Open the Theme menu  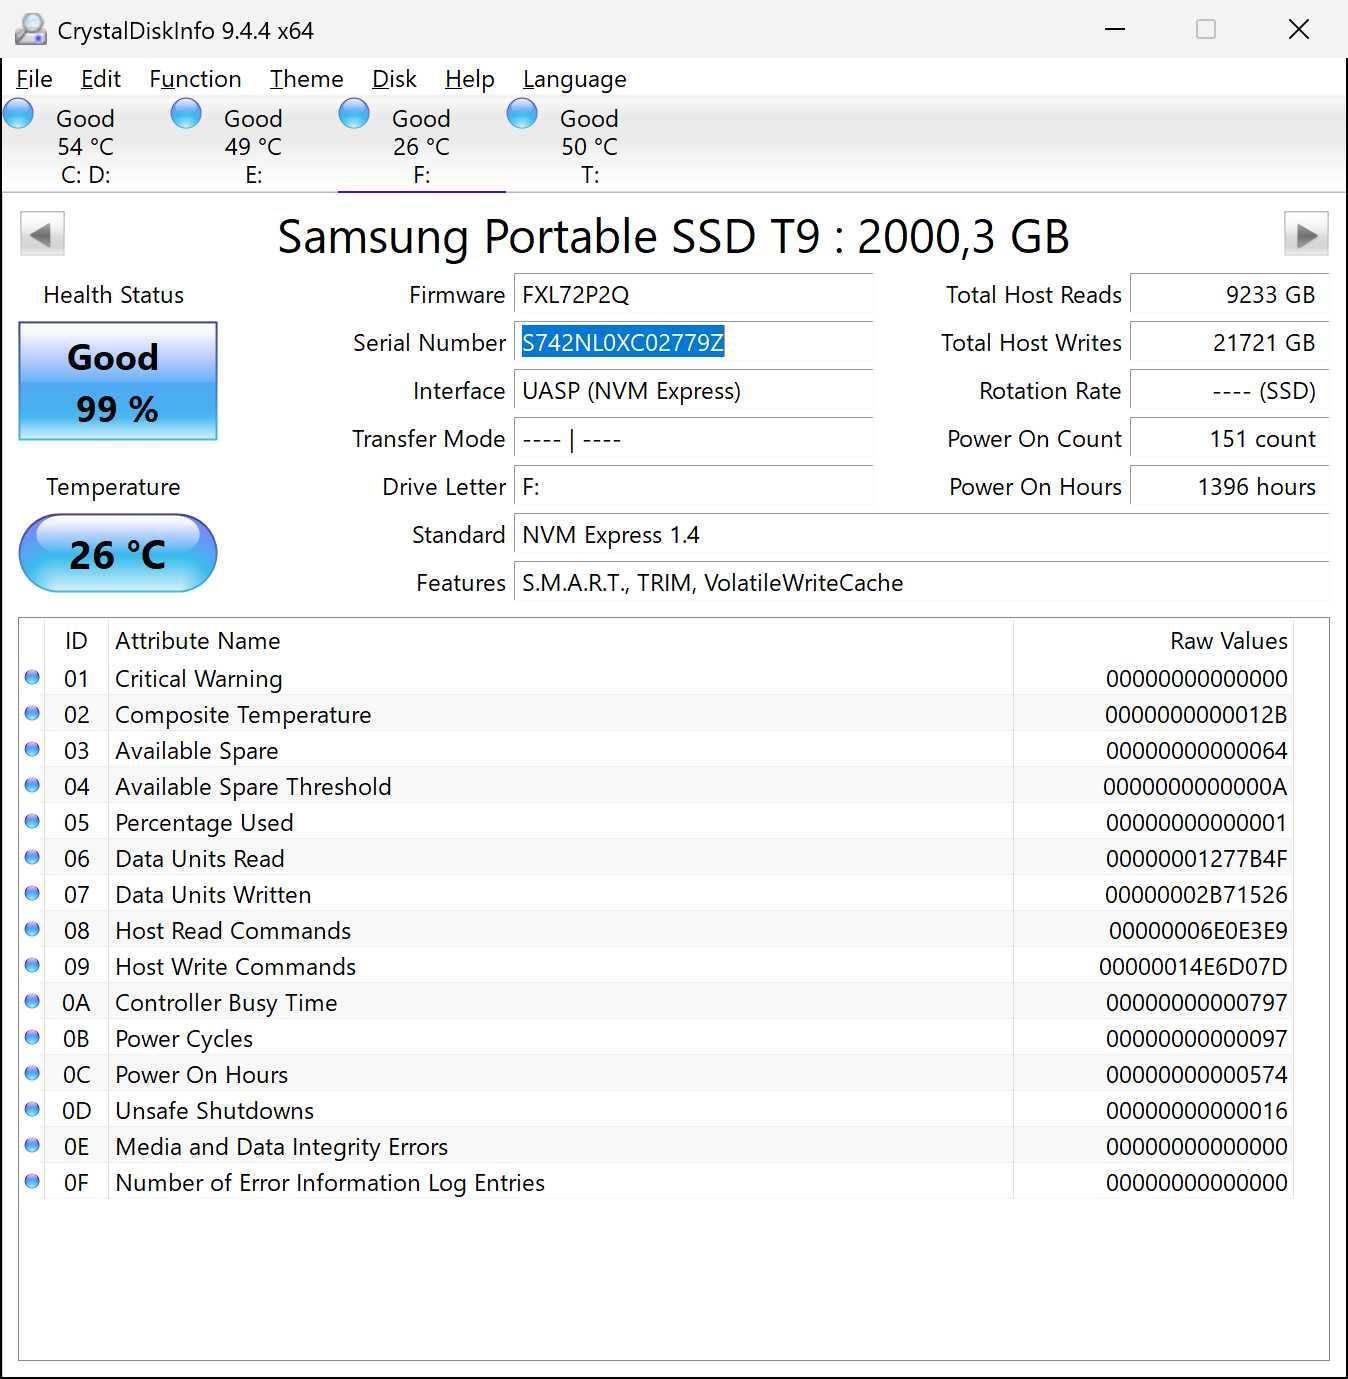(306, 79)
